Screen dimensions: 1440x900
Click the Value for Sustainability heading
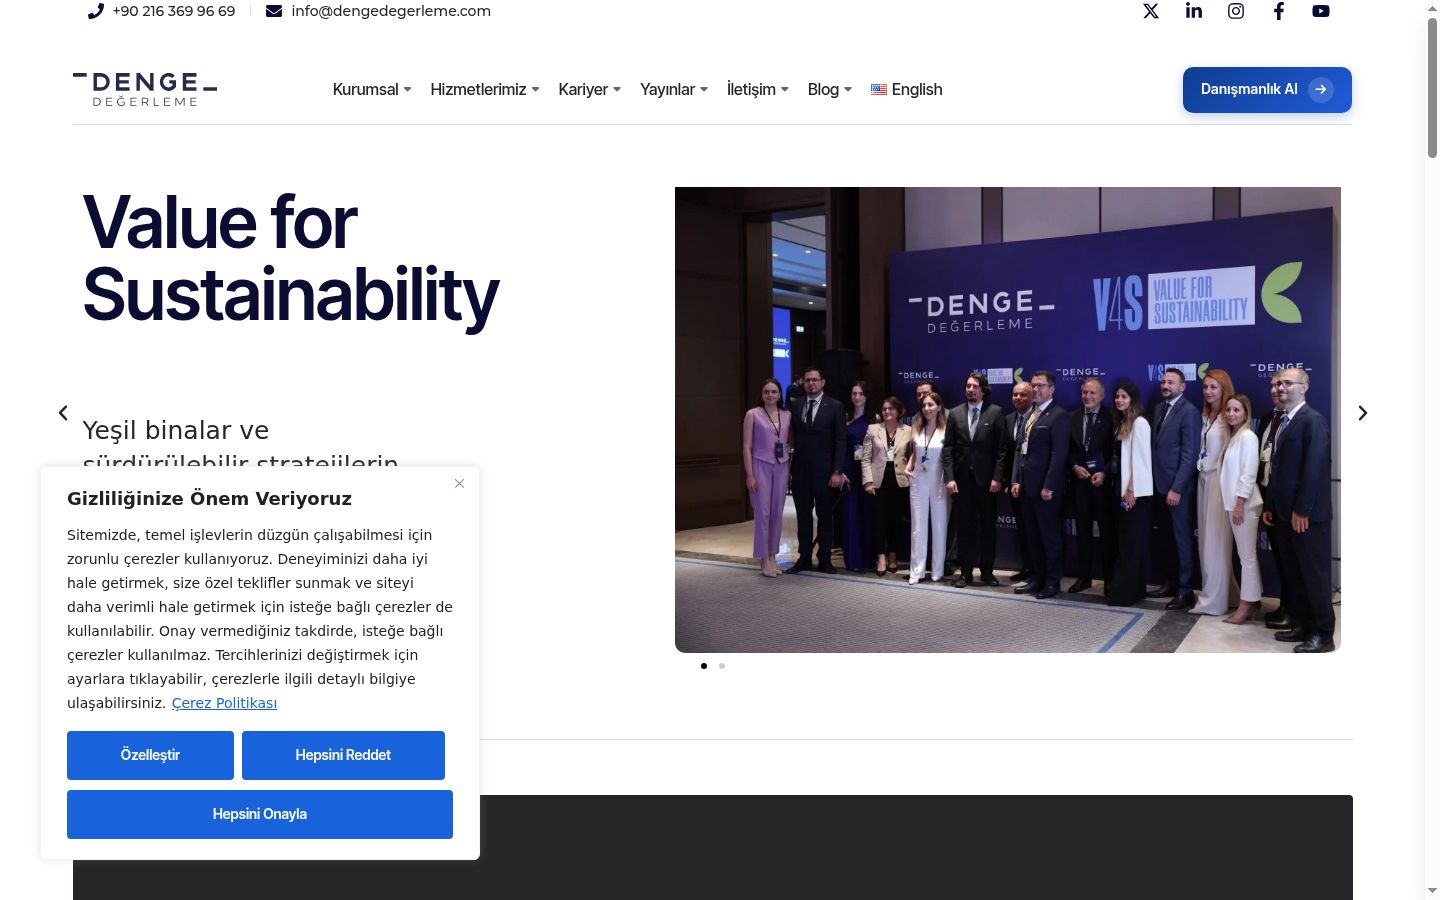[x=291, y=258]
